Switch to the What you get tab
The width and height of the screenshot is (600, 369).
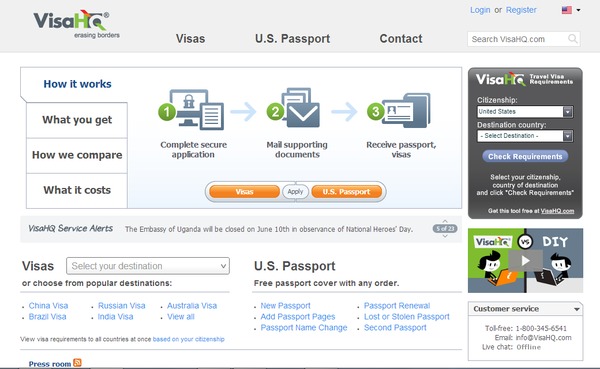pos(77,120)
